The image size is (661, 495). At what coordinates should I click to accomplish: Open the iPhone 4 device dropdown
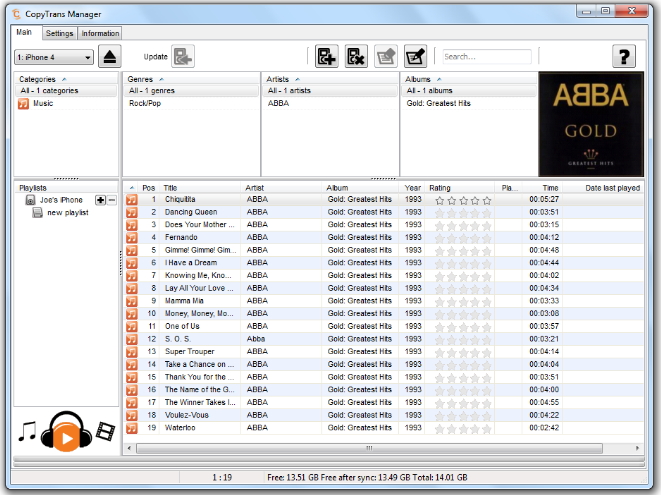pos(54,57)
